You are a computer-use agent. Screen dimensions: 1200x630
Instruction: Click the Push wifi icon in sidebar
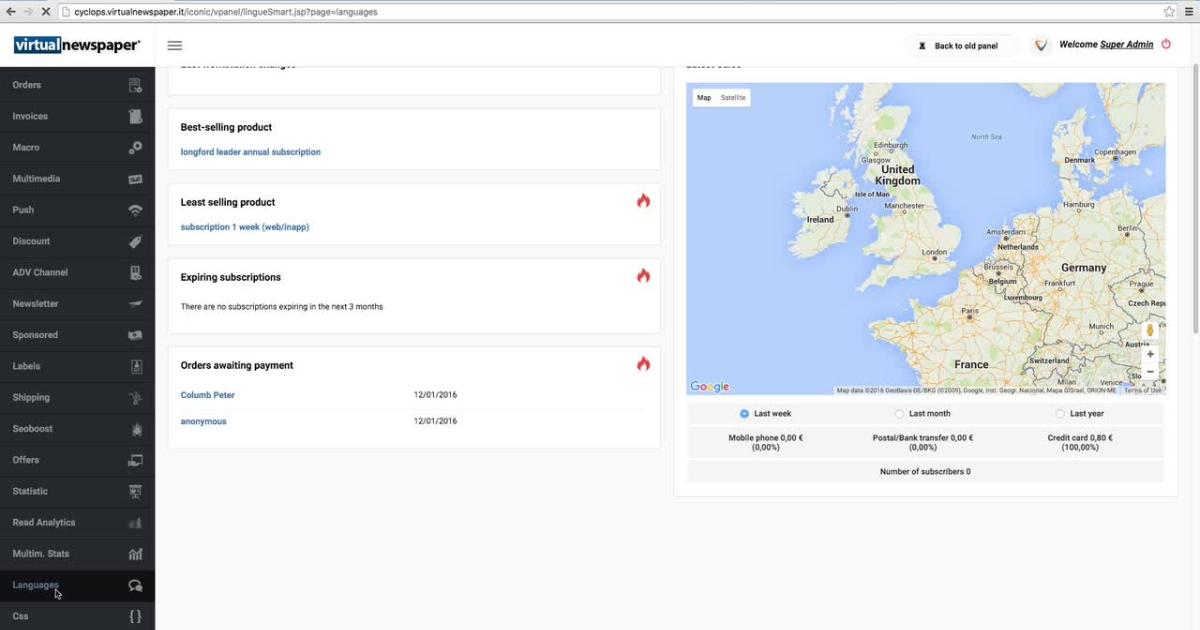(135, 210)
